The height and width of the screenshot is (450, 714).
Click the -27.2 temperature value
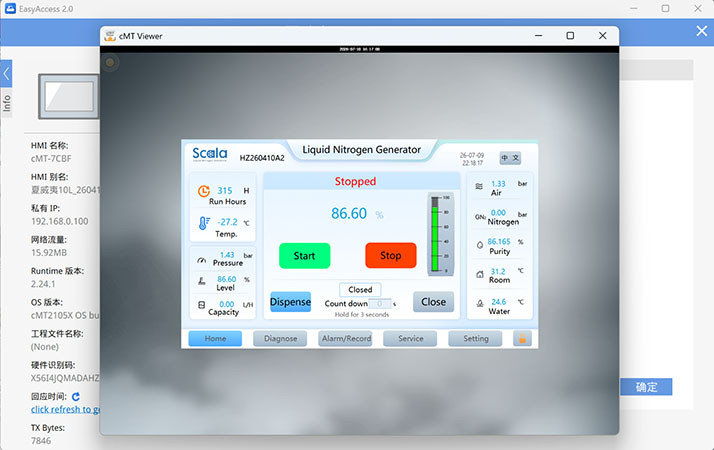pos(227,222)
